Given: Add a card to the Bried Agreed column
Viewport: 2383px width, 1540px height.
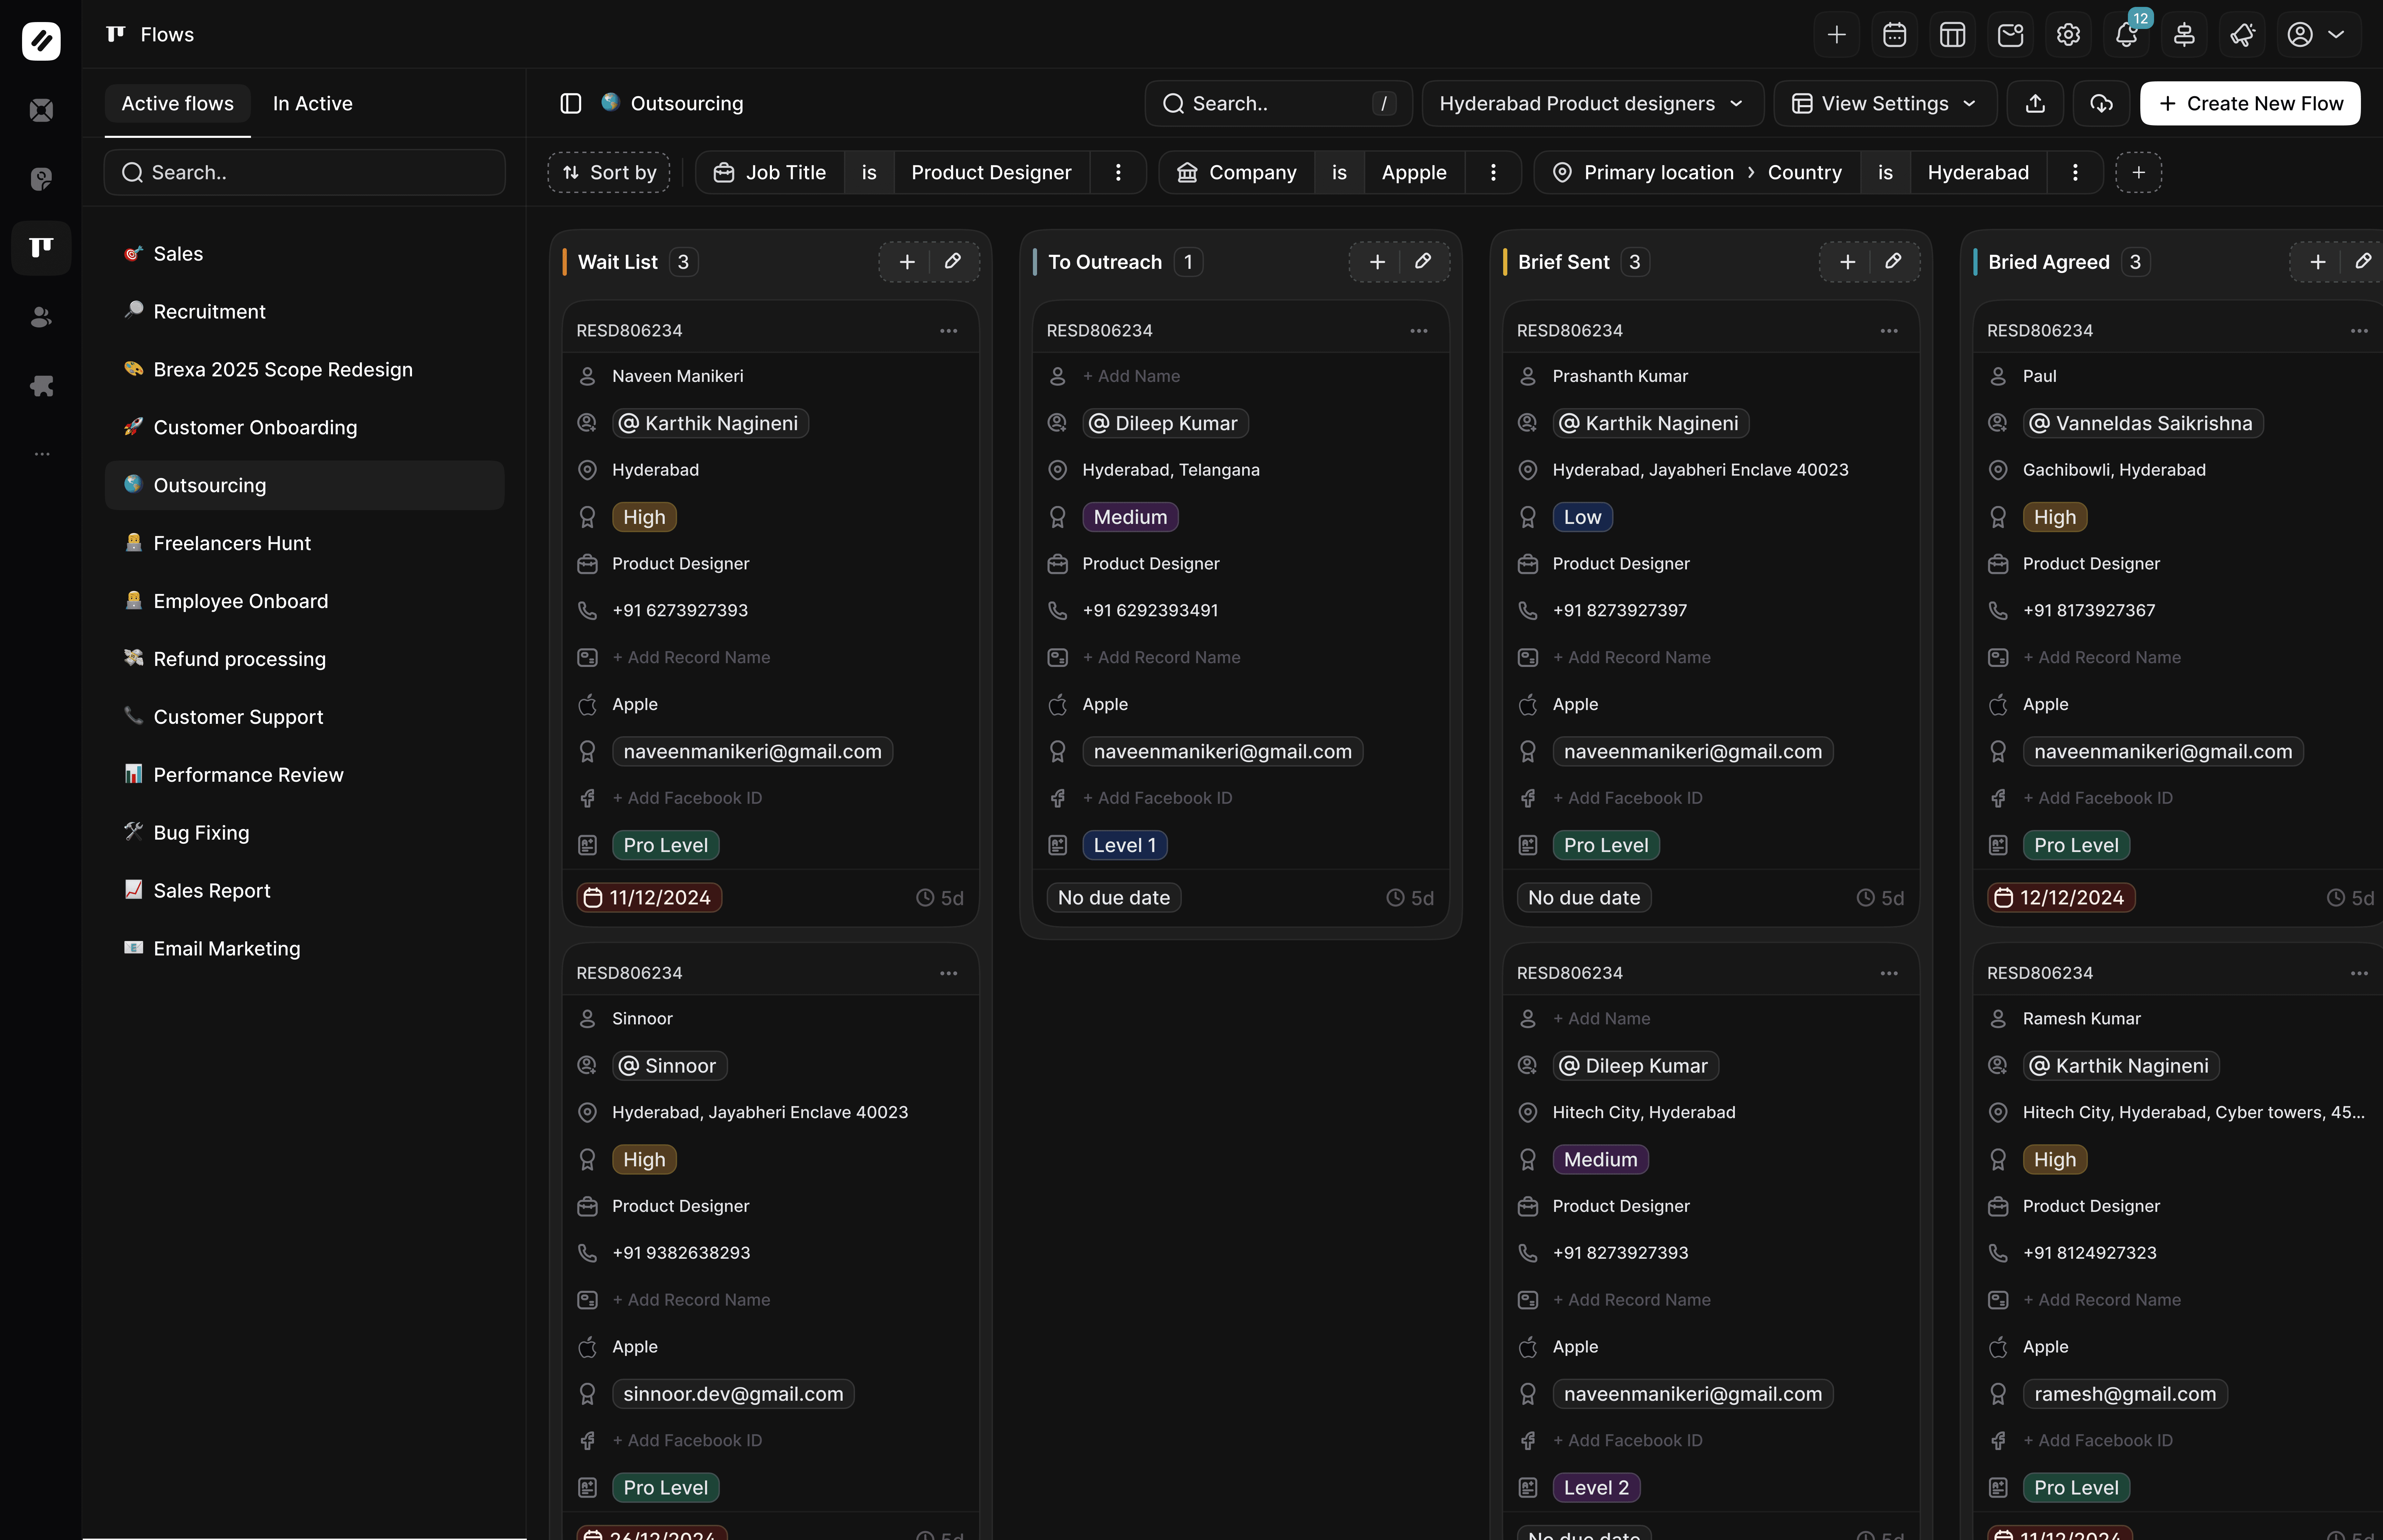Looking at the screenshot, I should point(2317,262).
